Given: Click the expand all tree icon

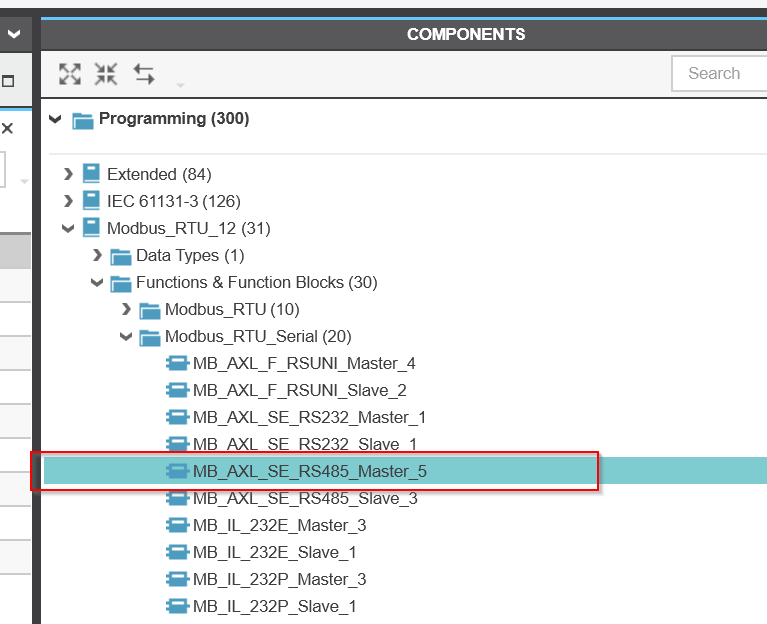Looking at the screenshot, I should pos(69,74).
